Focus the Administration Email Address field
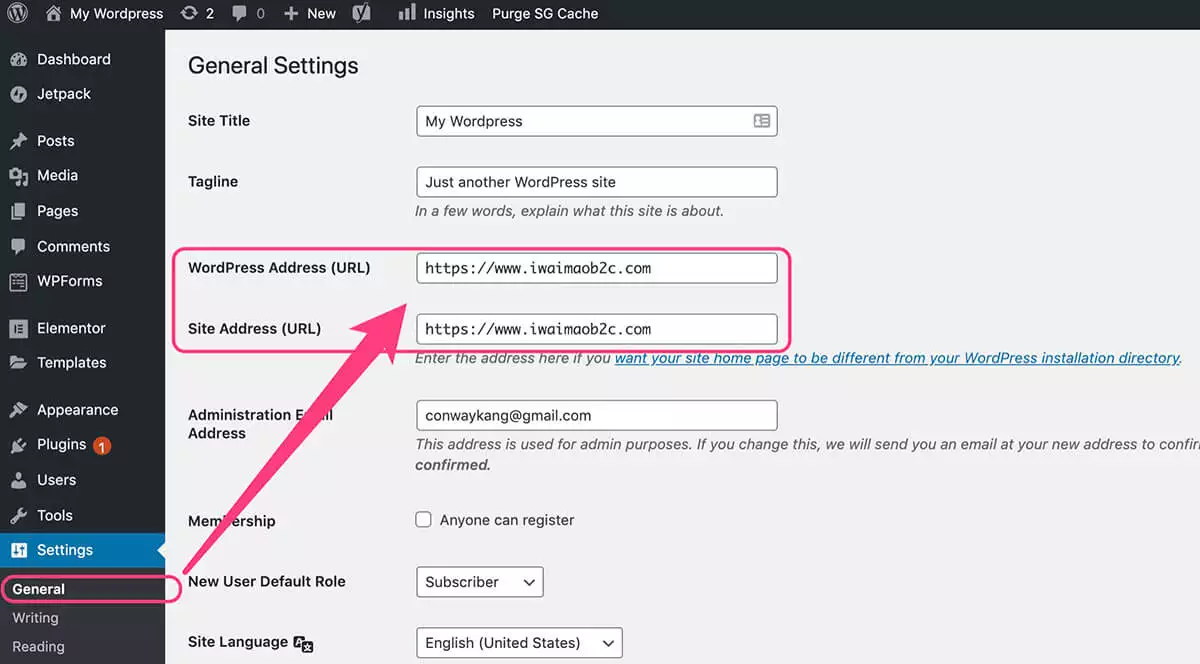Screen dimensions: 1200x664 point(596,415)
